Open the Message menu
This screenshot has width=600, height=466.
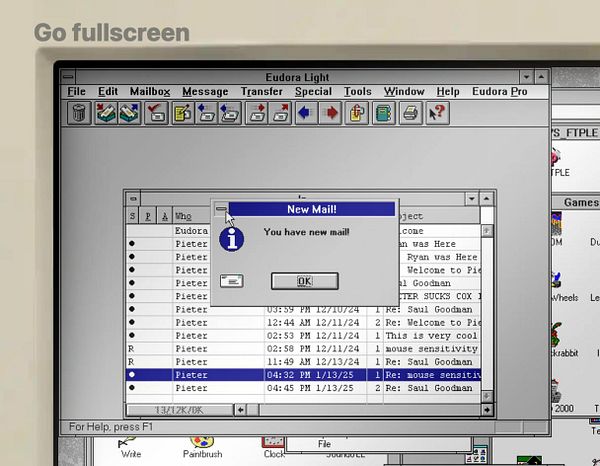[x=205, y=91]
